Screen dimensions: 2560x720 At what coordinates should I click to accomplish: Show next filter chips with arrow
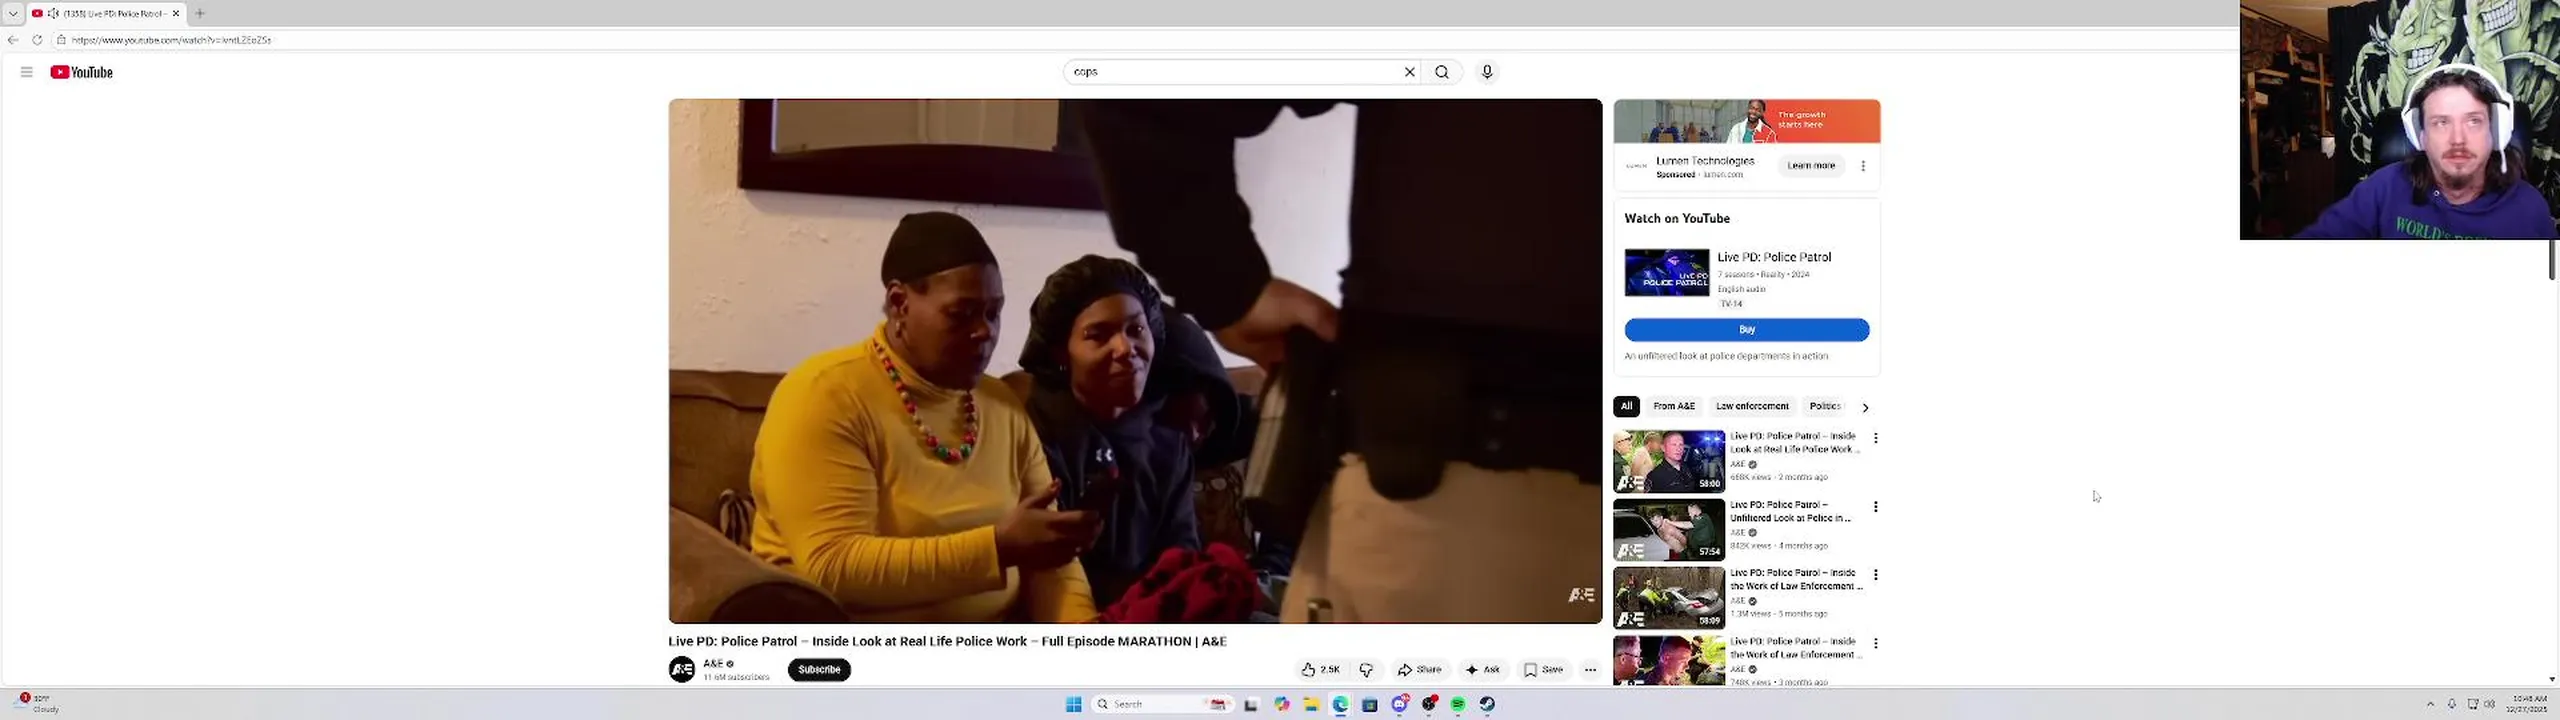click(x=1865, y=407)
